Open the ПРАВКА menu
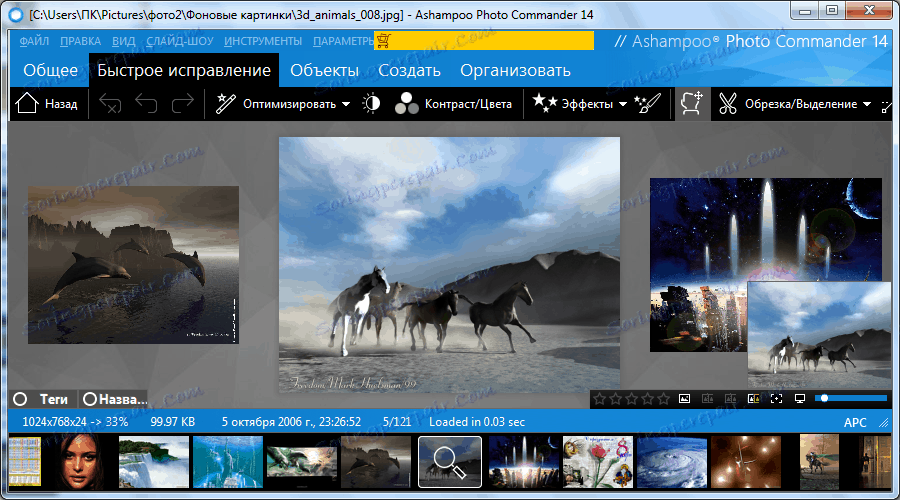 tap(80, 41)
